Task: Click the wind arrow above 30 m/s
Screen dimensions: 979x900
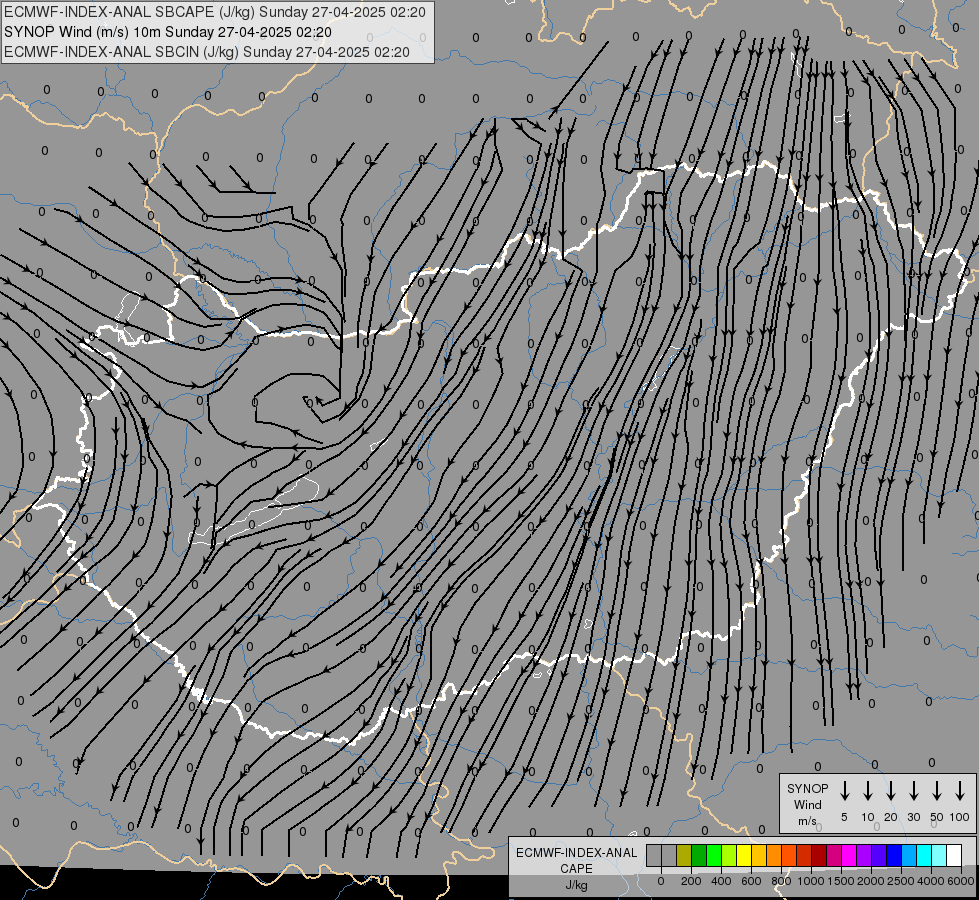Action: tap(914, 791)
